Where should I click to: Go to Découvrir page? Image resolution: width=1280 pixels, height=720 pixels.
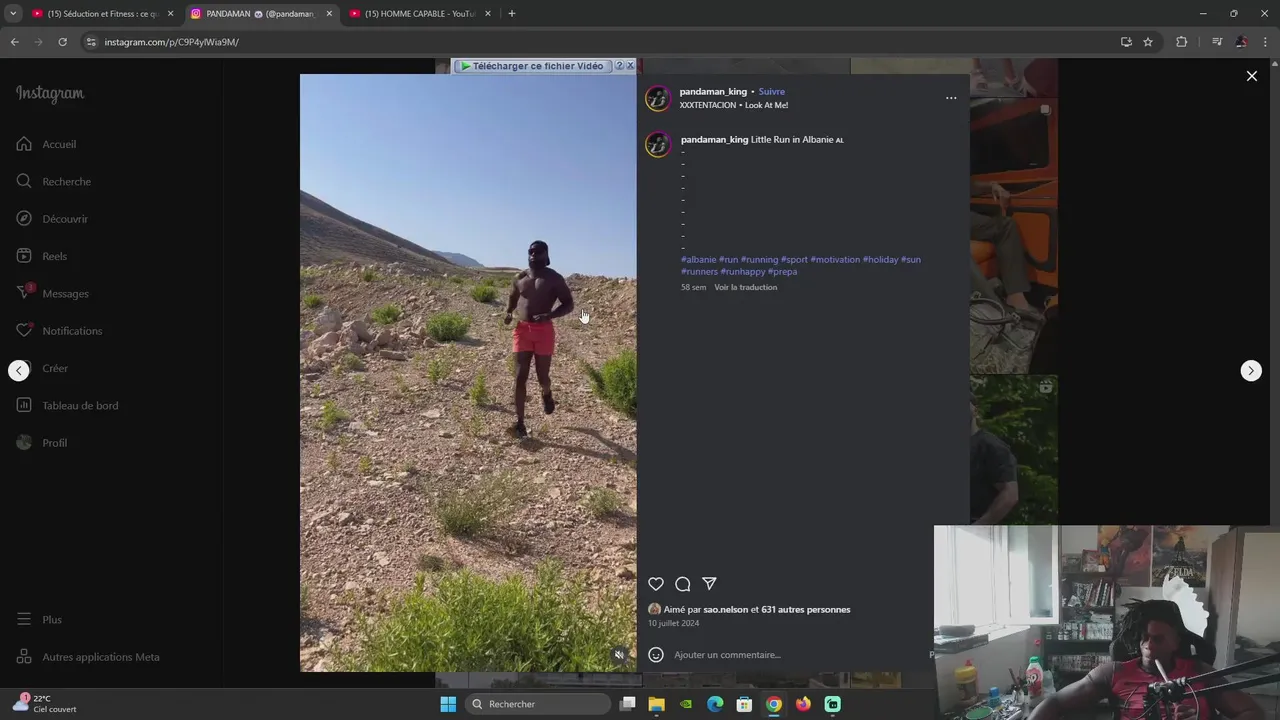tap(52, 219)
